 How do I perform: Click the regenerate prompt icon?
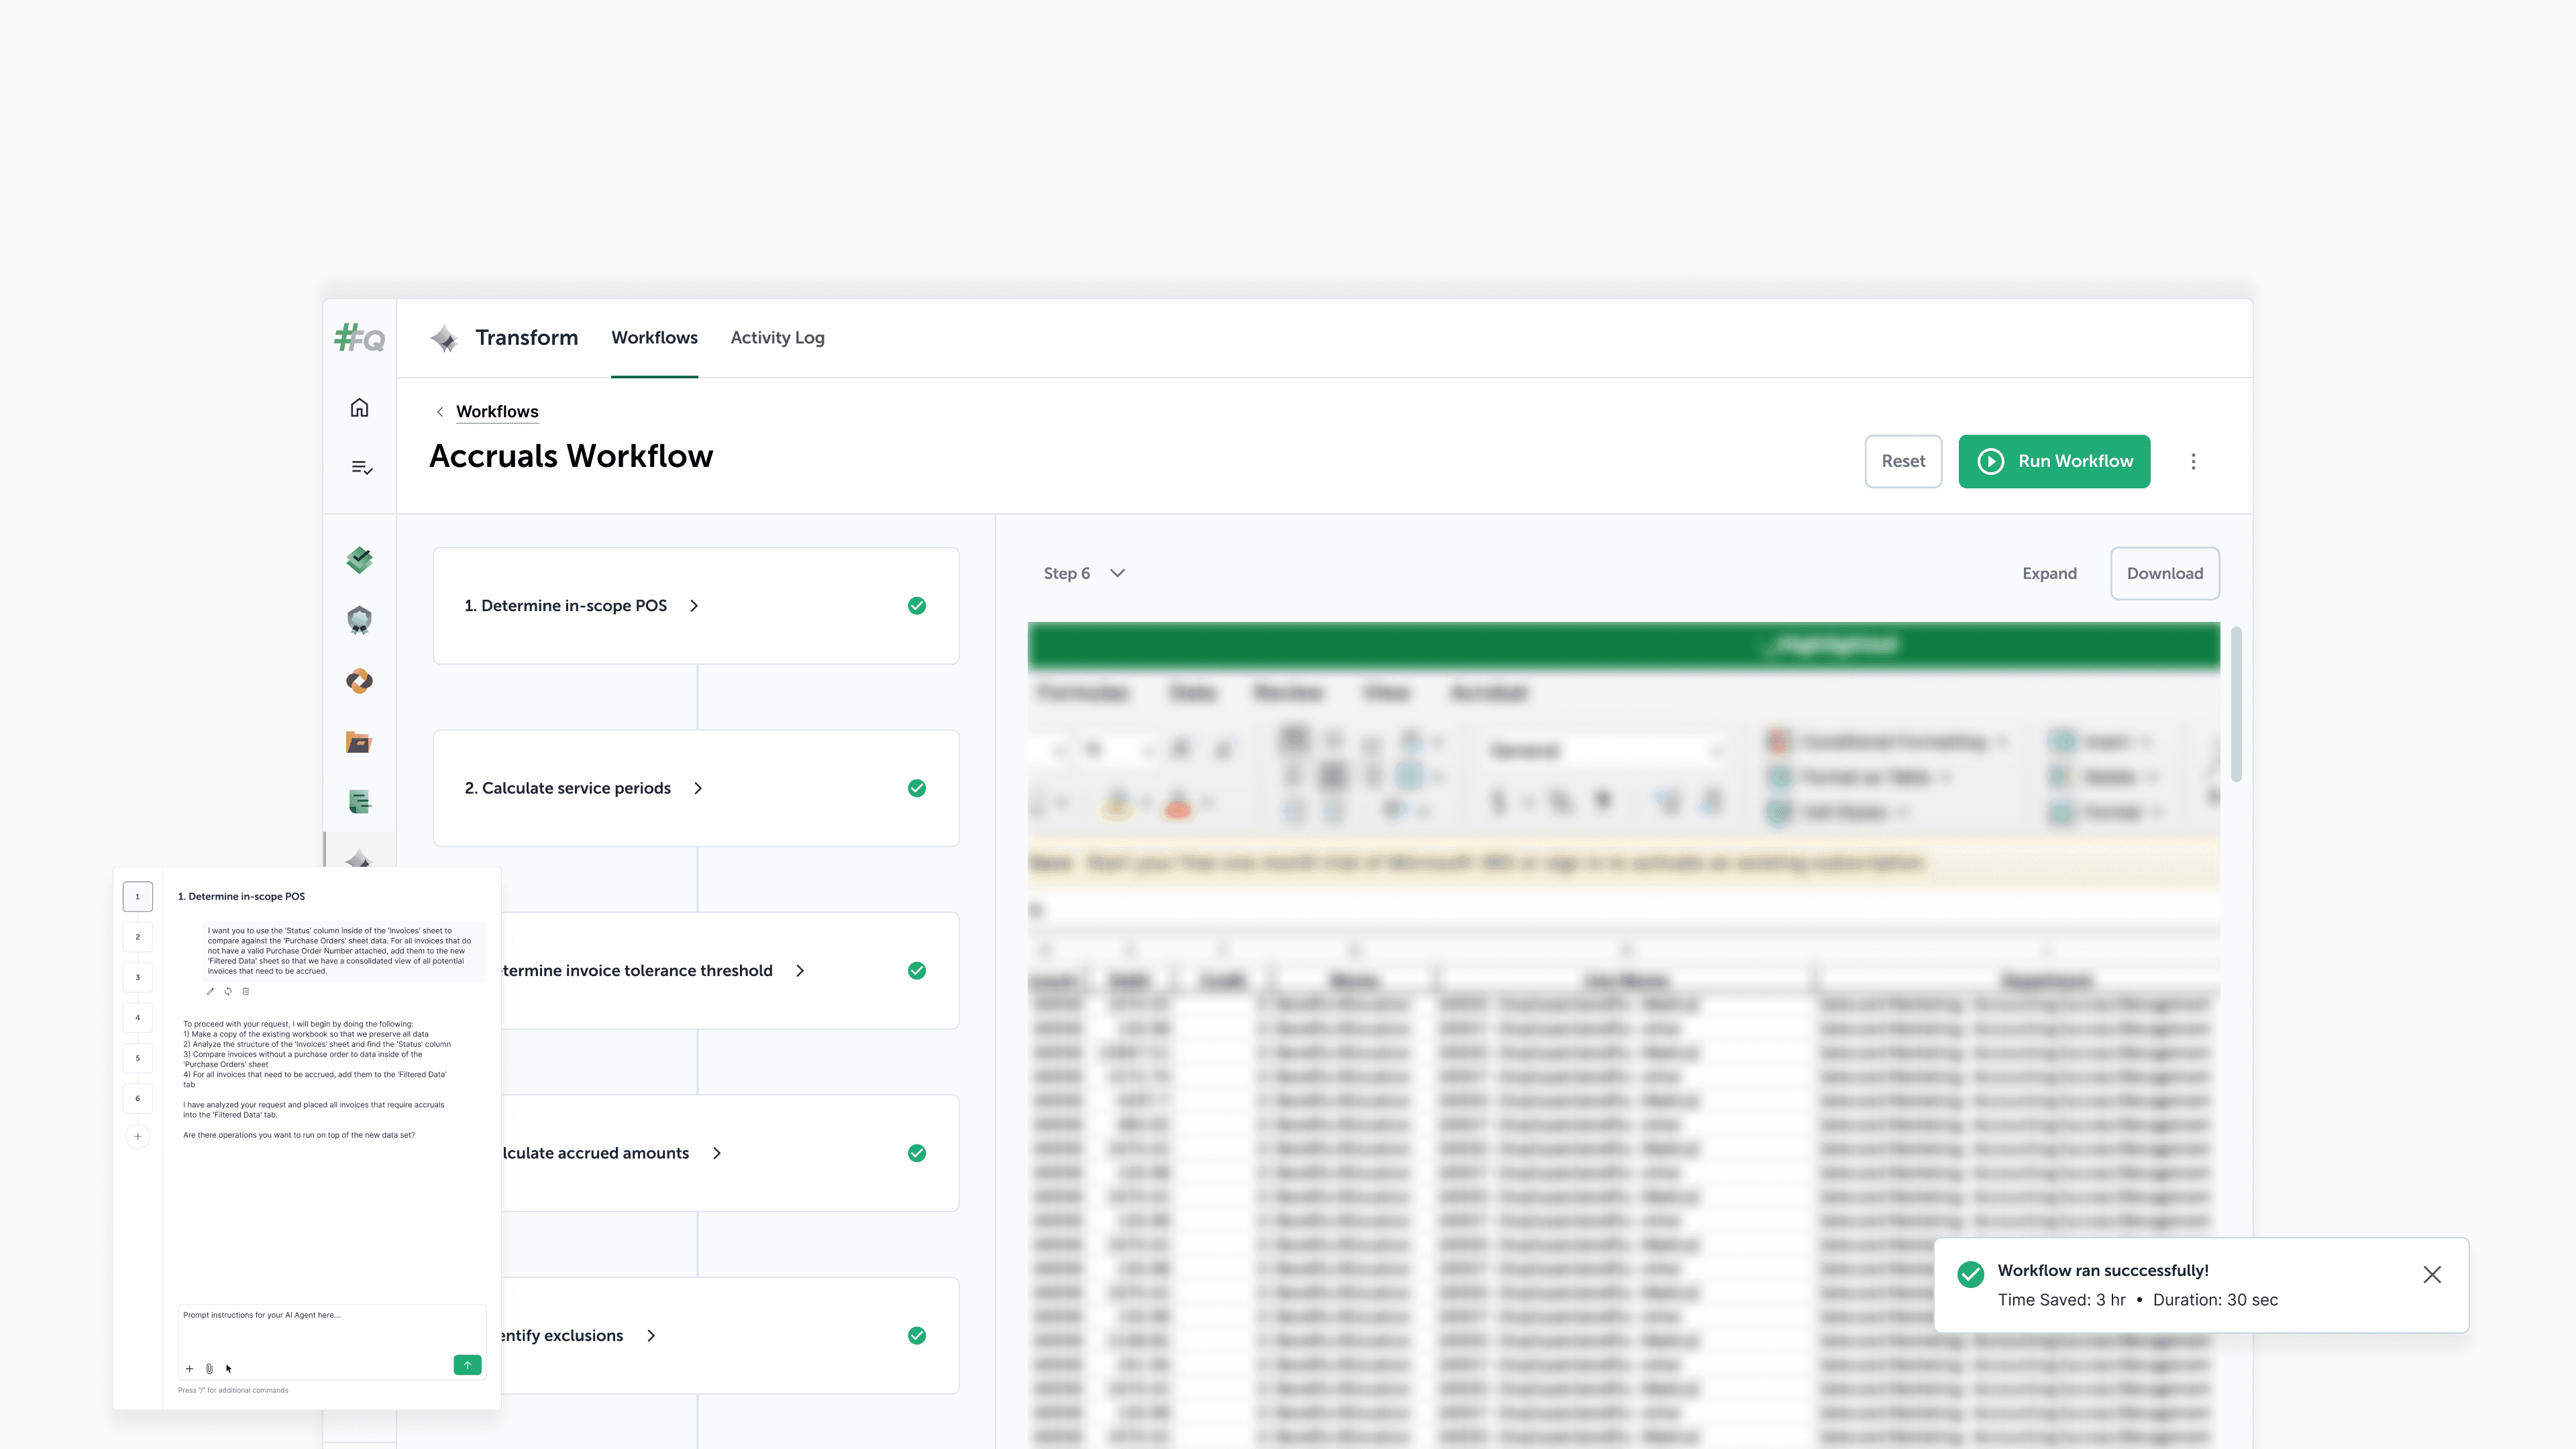[x=228, y=991]
